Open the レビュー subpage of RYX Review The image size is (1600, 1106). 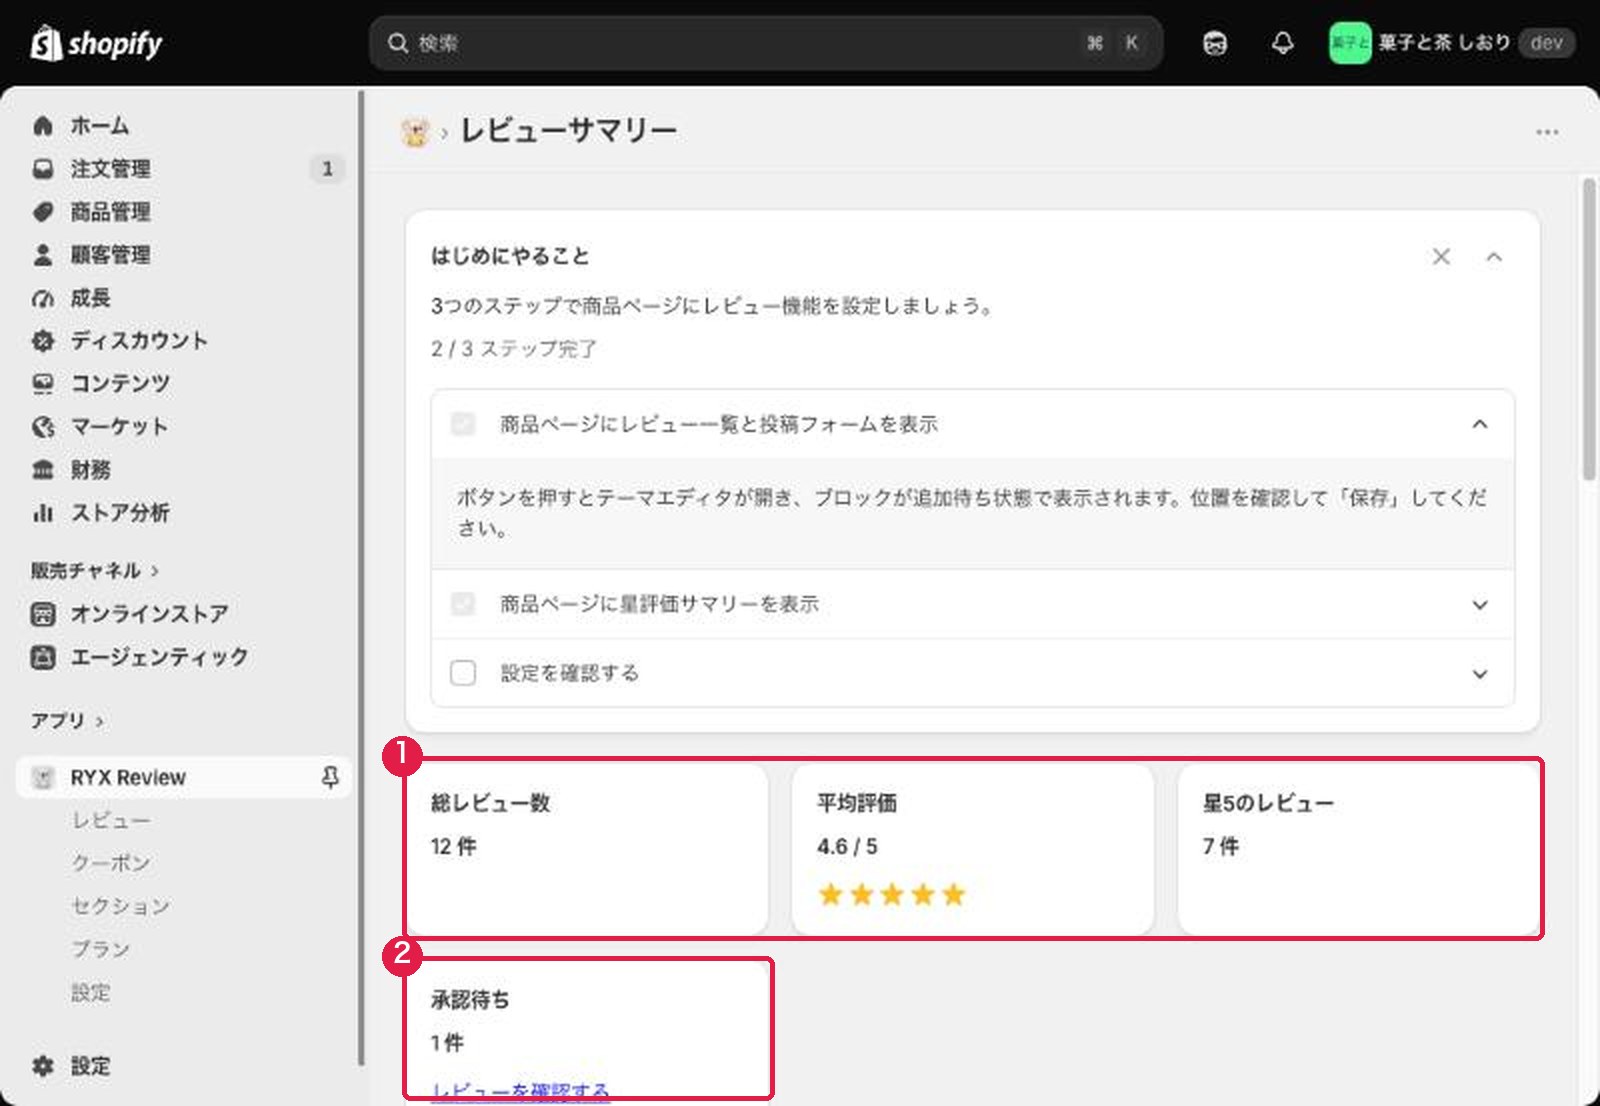(111, 820)
